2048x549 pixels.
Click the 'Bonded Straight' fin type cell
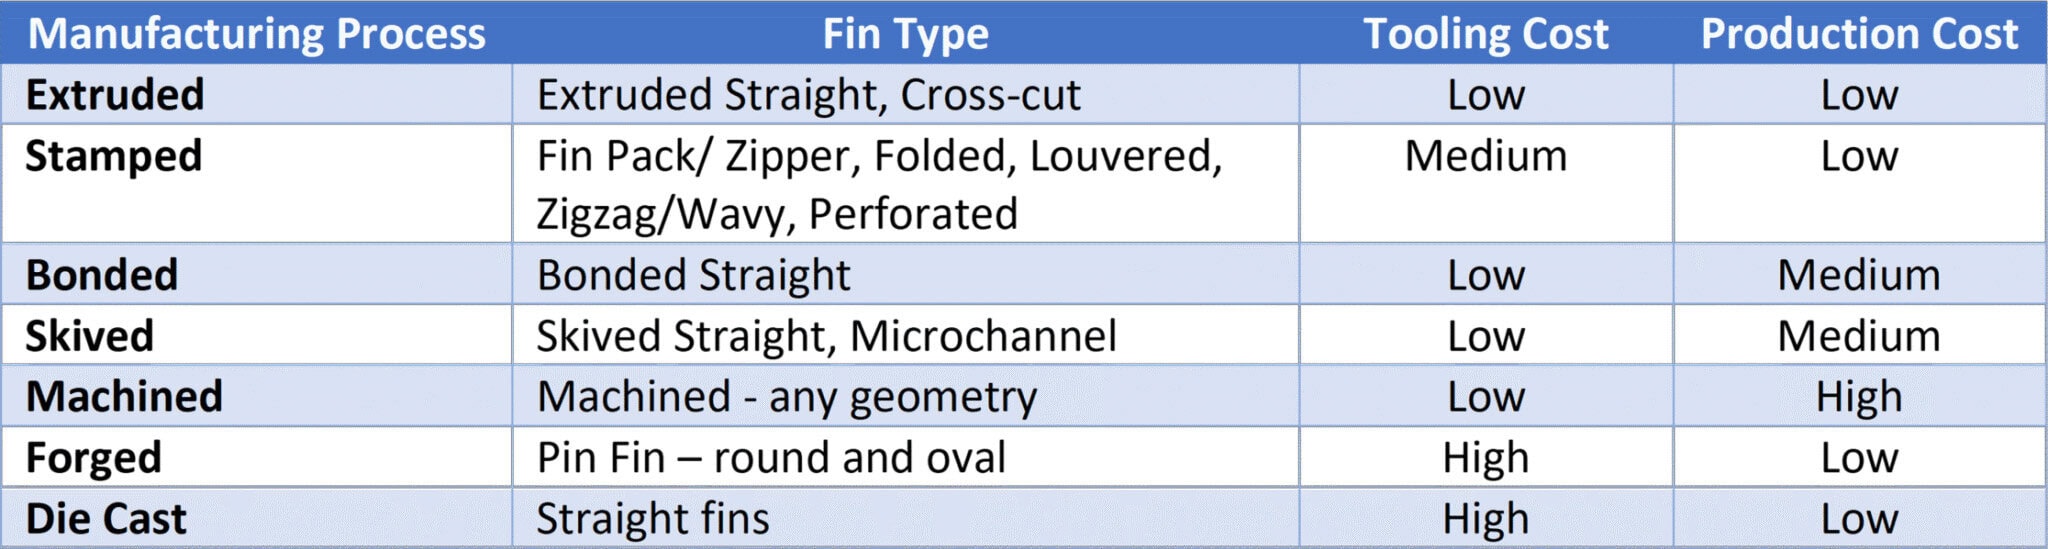[693, 275]
